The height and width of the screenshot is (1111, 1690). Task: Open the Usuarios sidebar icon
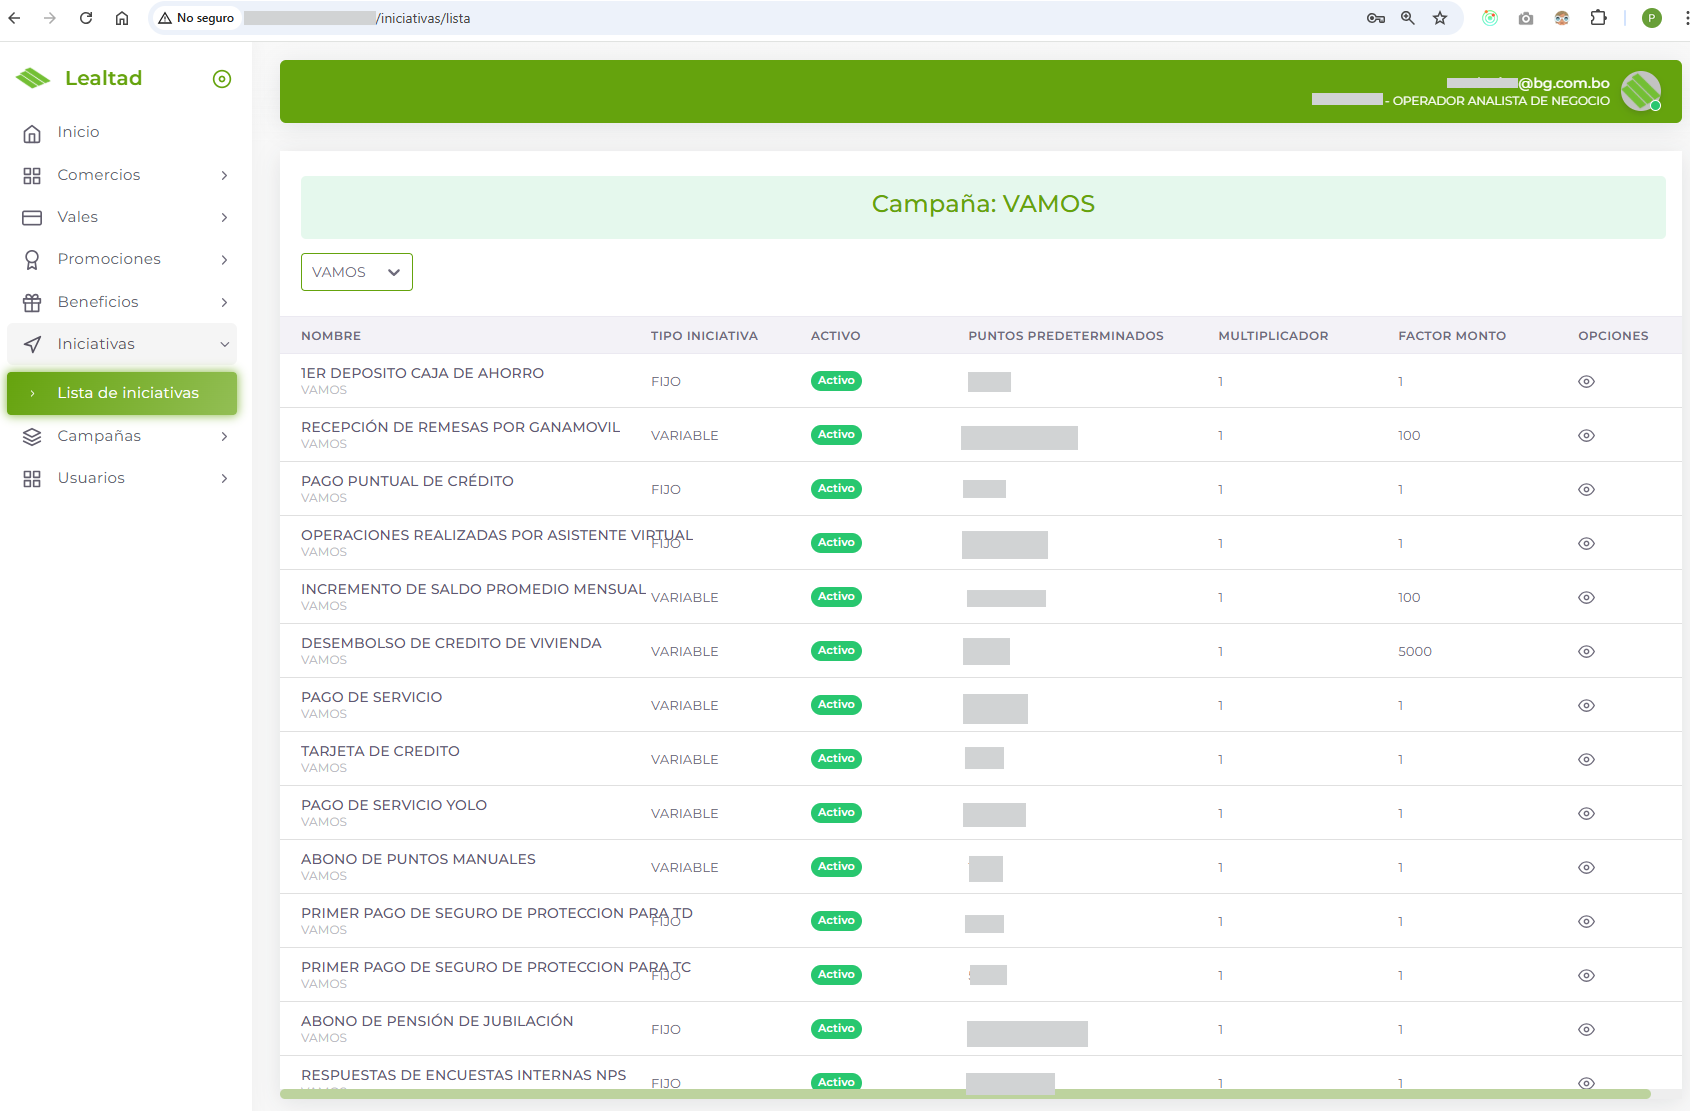31,478
